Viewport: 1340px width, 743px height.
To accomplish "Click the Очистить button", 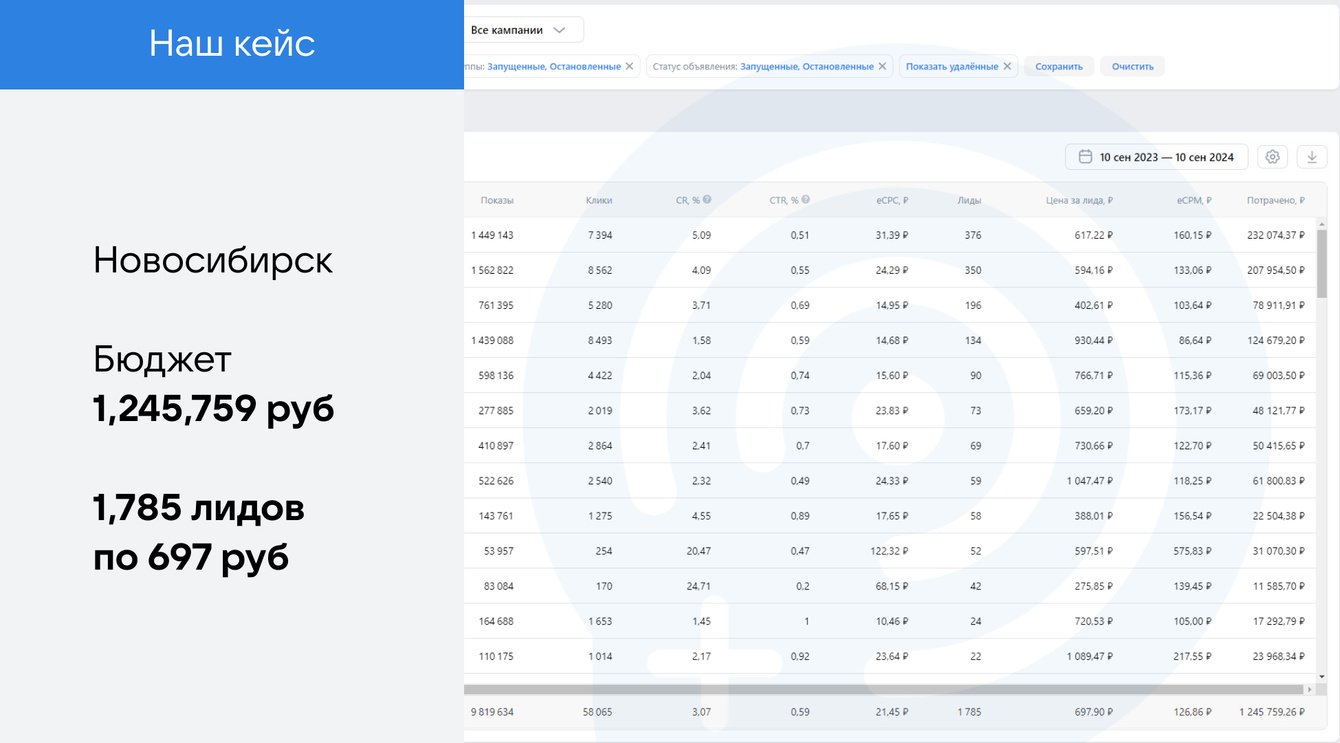I will coord(1132,67).
